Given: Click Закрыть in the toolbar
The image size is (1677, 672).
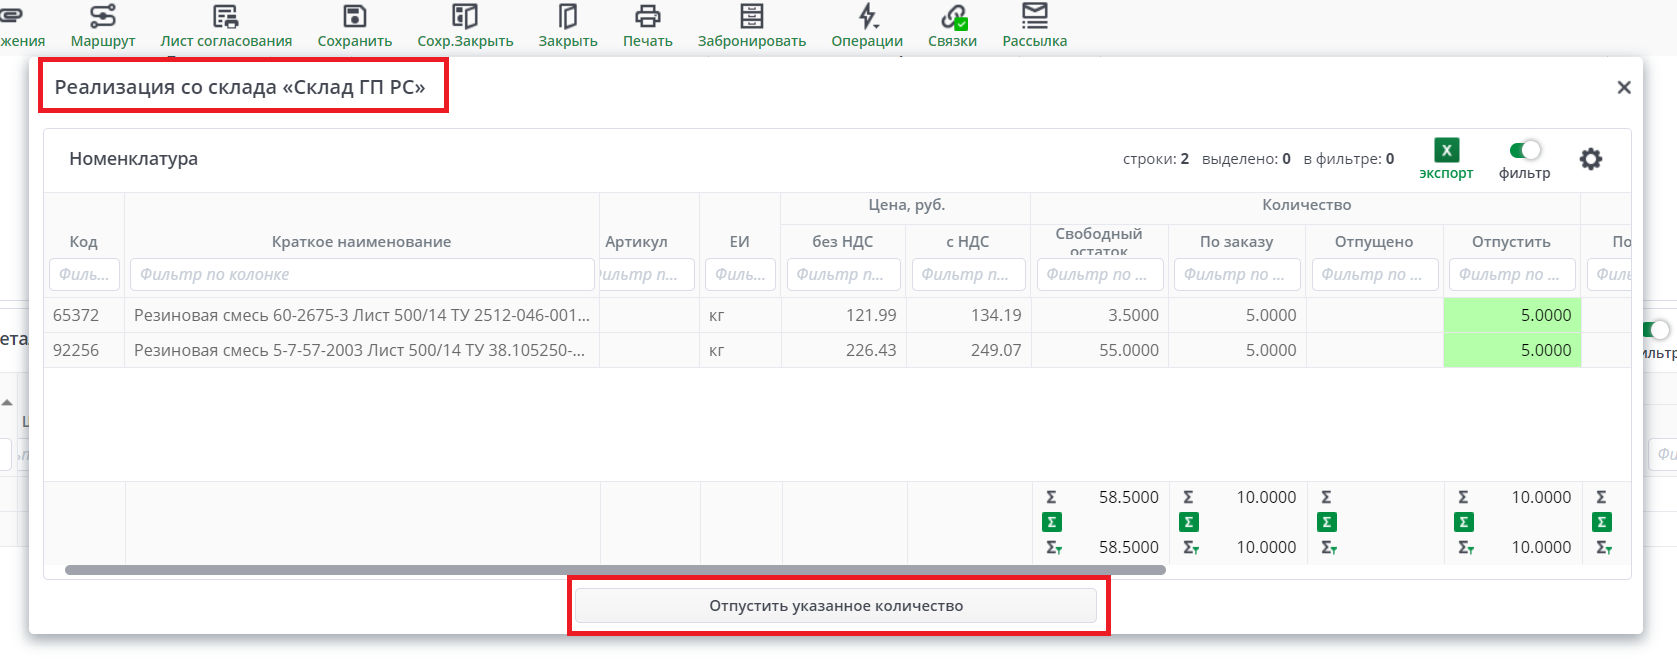Looking at the screenshot, I should pyautogui.click(x=568, y=17).
